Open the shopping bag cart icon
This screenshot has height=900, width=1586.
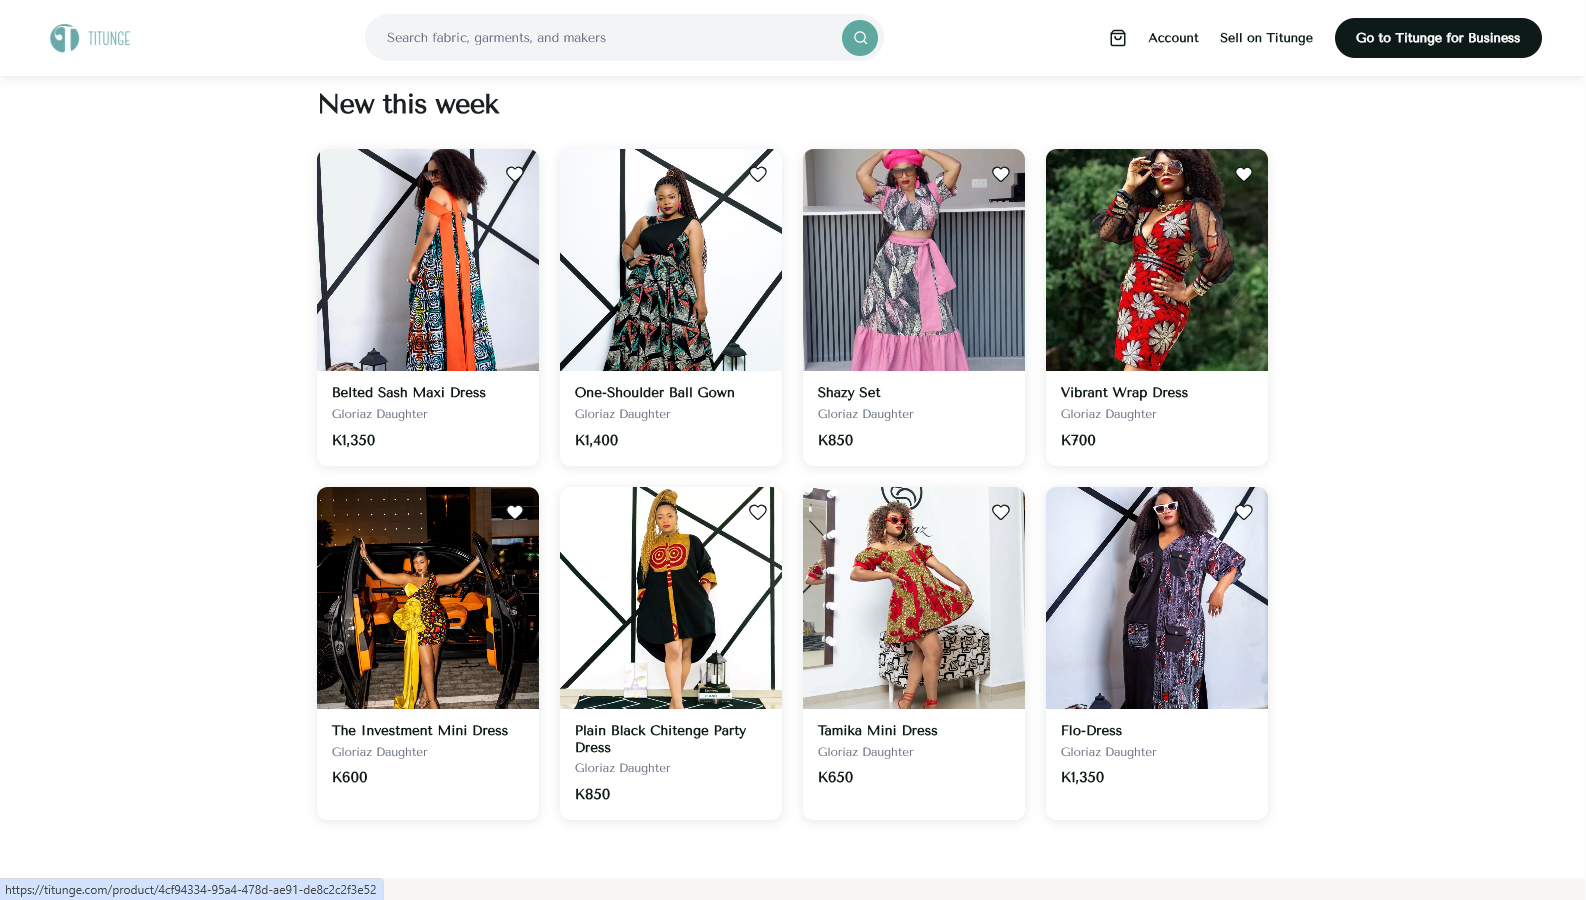1118,38
